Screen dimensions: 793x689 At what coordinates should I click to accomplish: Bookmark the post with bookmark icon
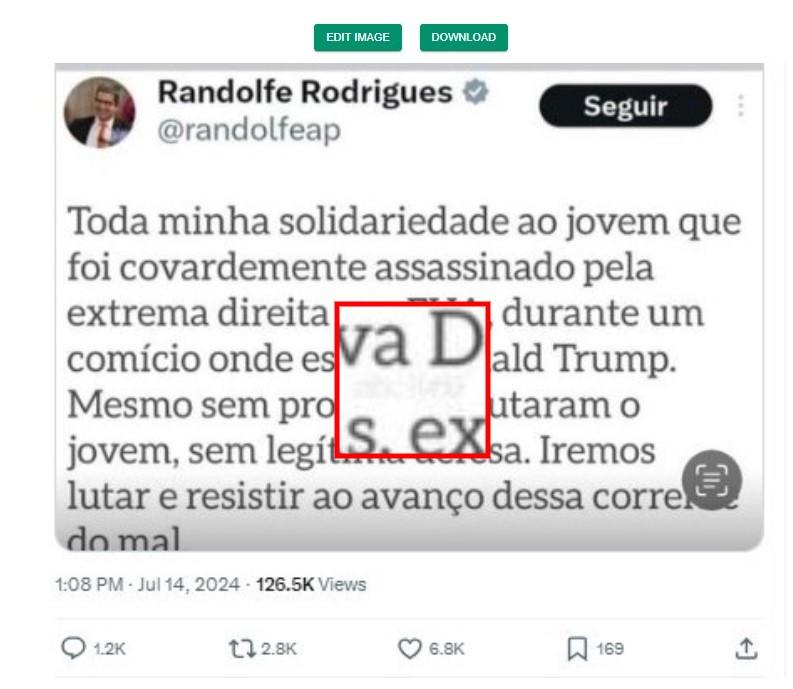577,649
